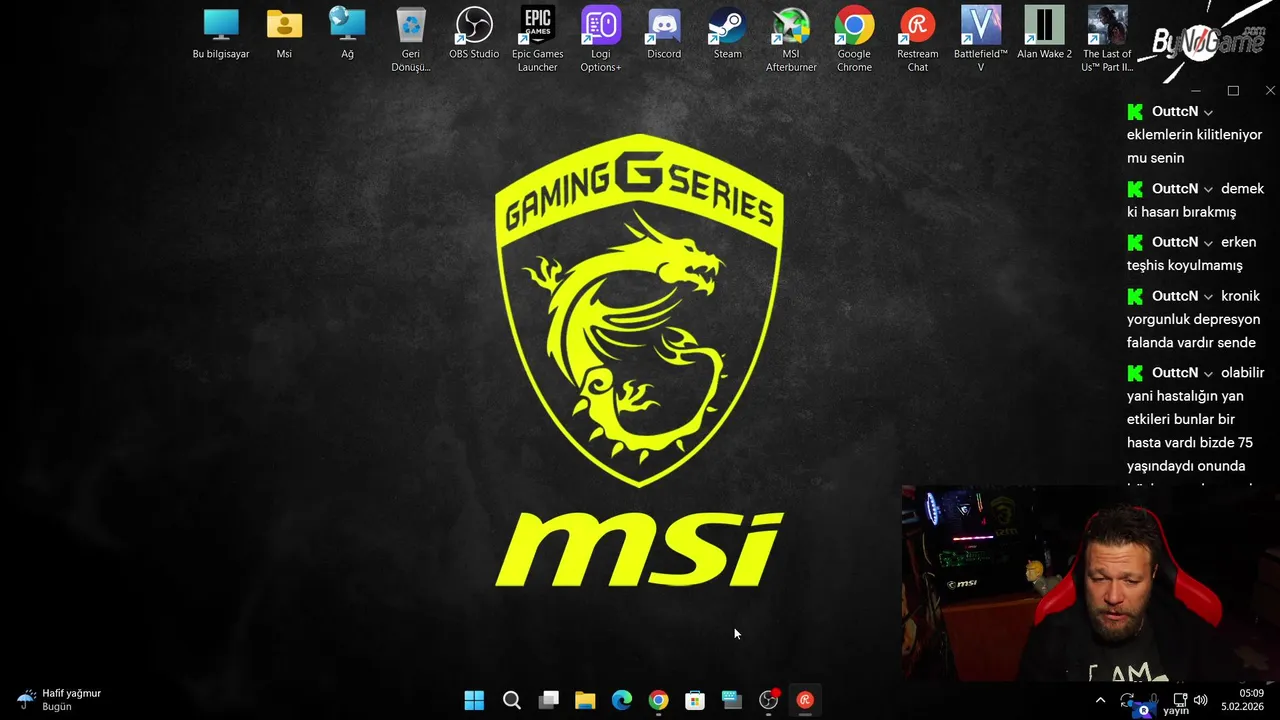Launch Battlefield V desktop shortcut

[981, 39]
